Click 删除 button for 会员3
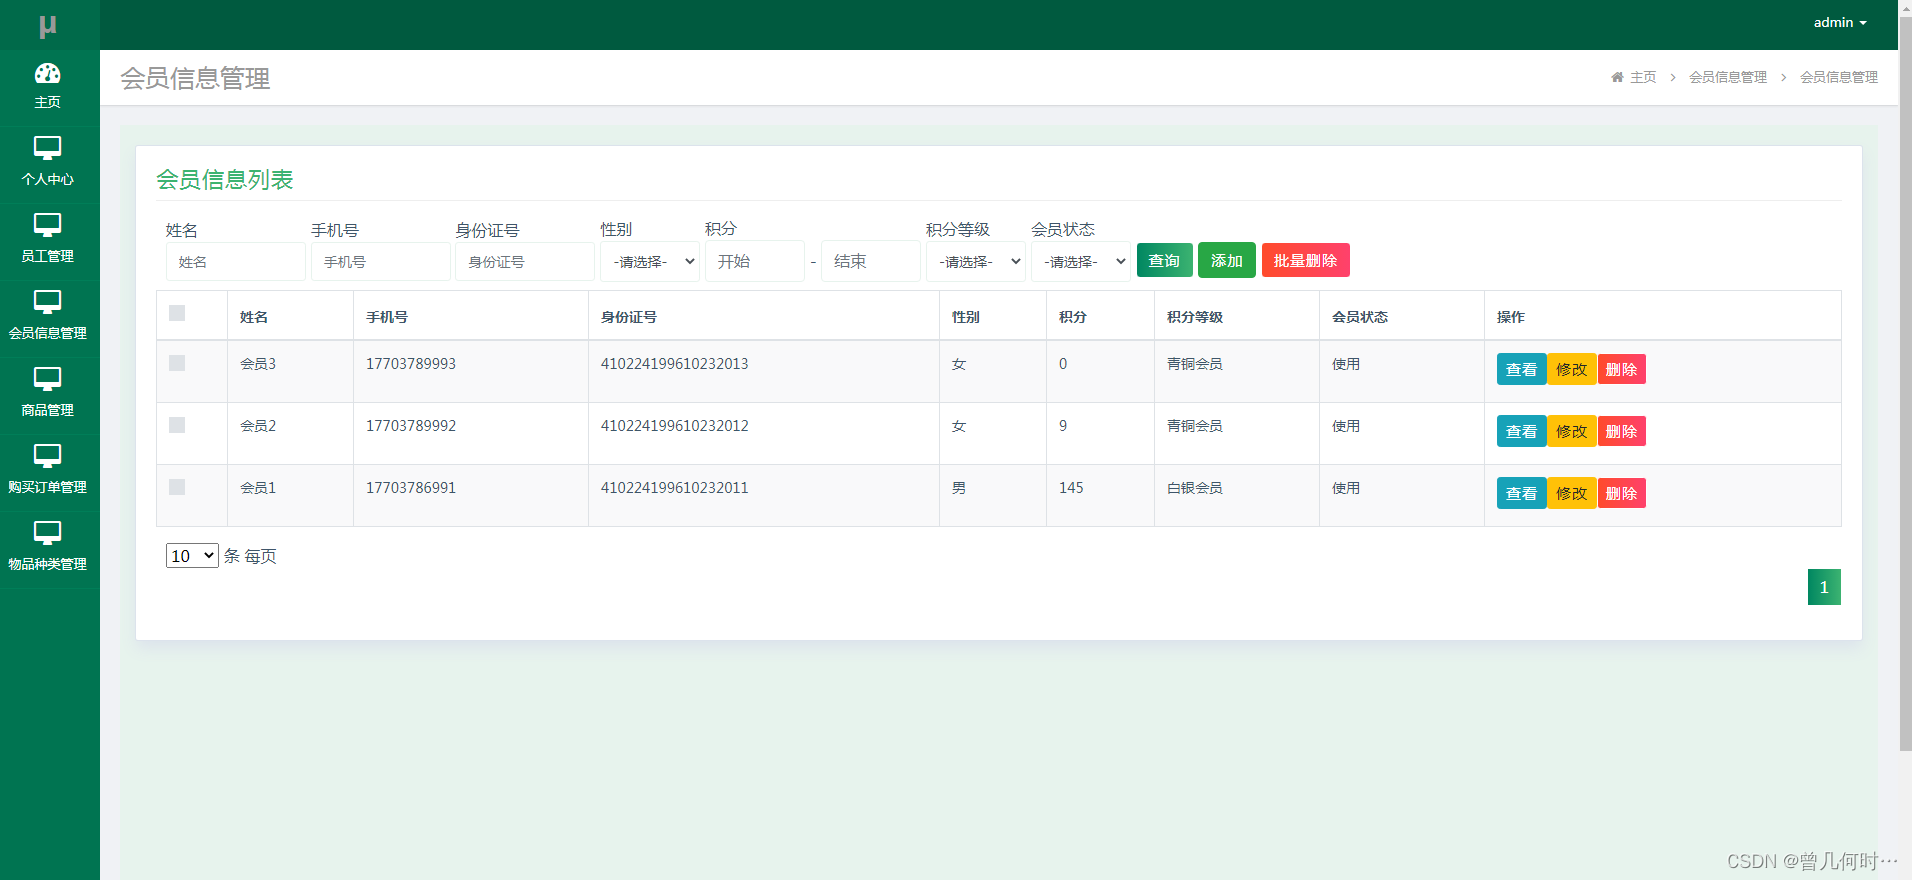The height and width of the screenshot is (880, 1912). point(1621,369)
